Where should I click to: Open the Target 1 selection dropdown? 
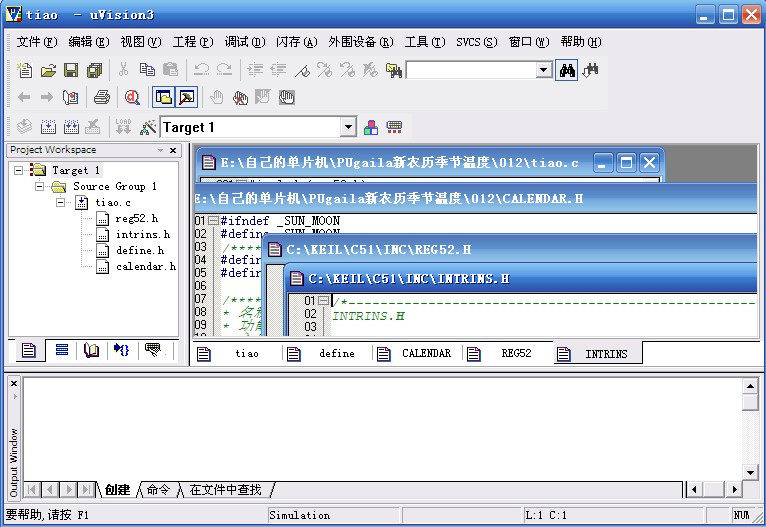[x=348, y=127]
